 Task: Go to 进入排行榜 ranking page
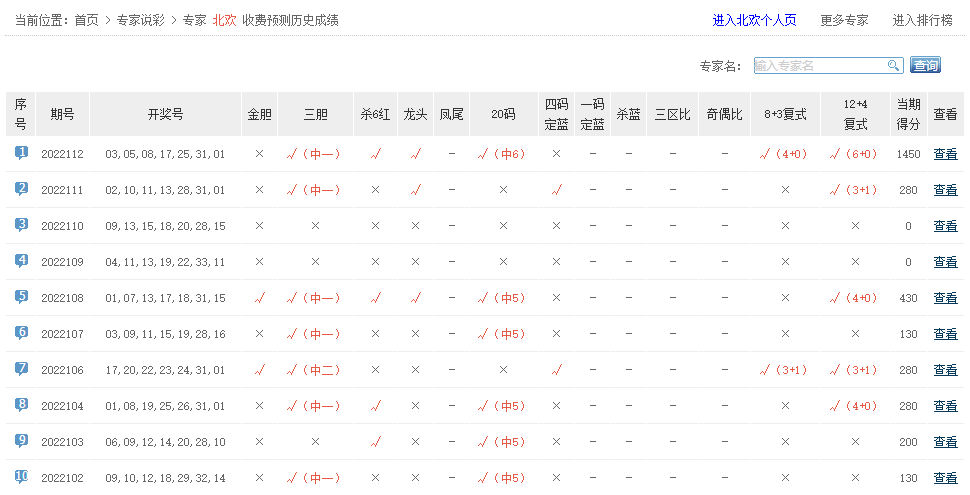pos(924,20)
